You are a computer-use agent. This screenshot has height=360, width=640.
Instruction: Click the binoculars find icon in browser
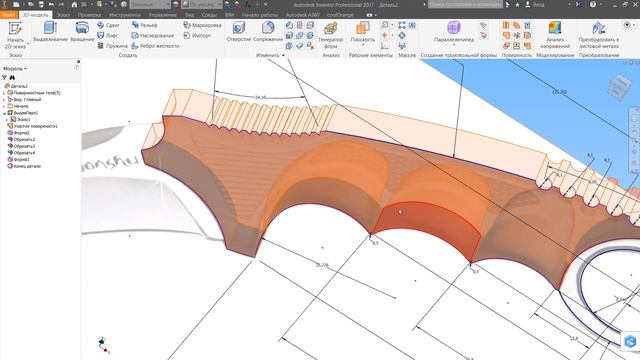pyautogui.click(x=12, y=78)
